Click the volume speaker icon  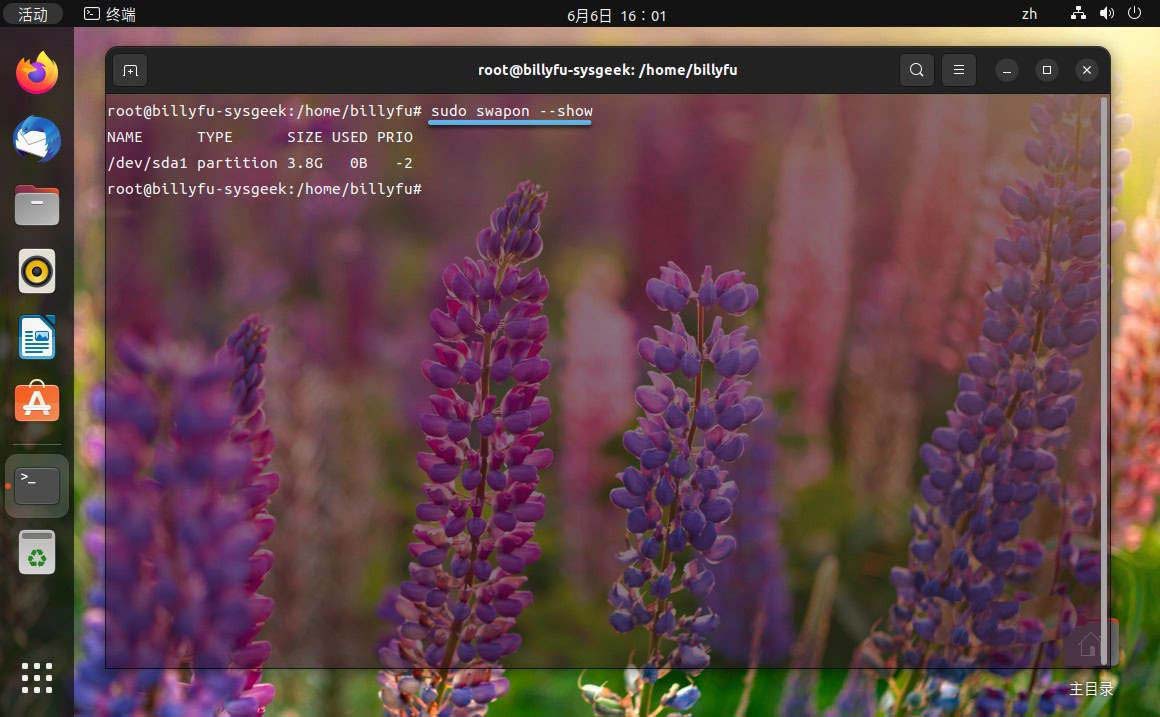click(x=1106, y=14)
